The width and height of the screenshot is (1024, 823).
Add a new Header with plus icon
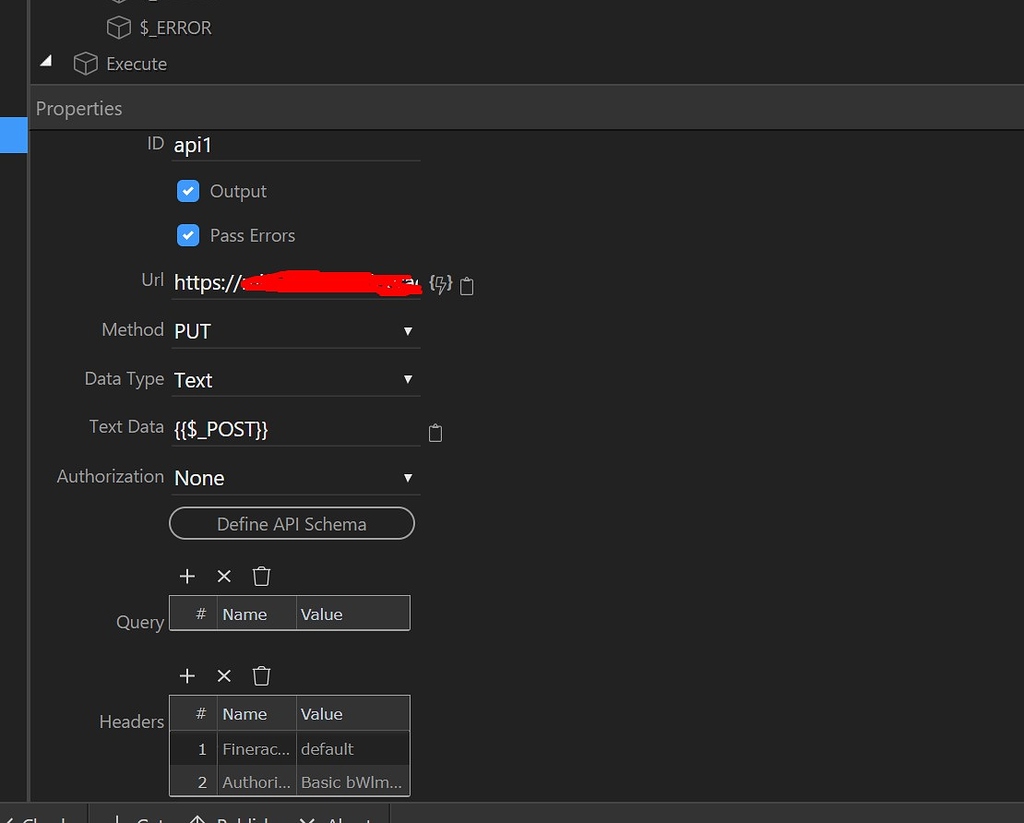click(187, 675)
